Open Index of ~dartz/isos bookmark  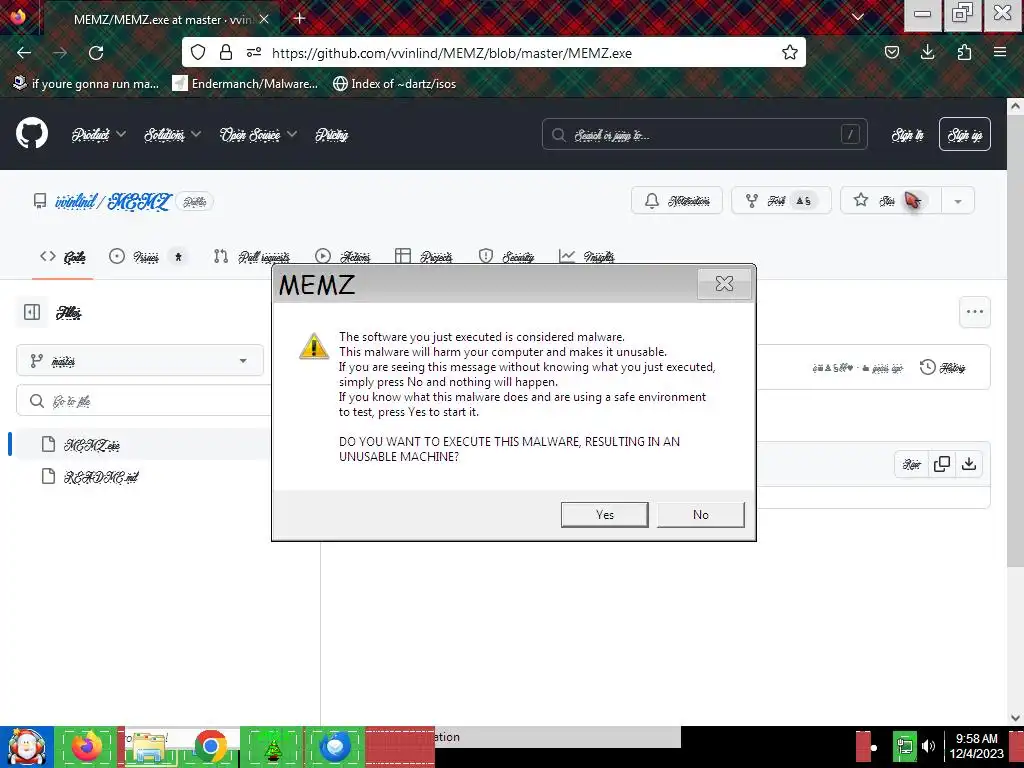[394, 84]
